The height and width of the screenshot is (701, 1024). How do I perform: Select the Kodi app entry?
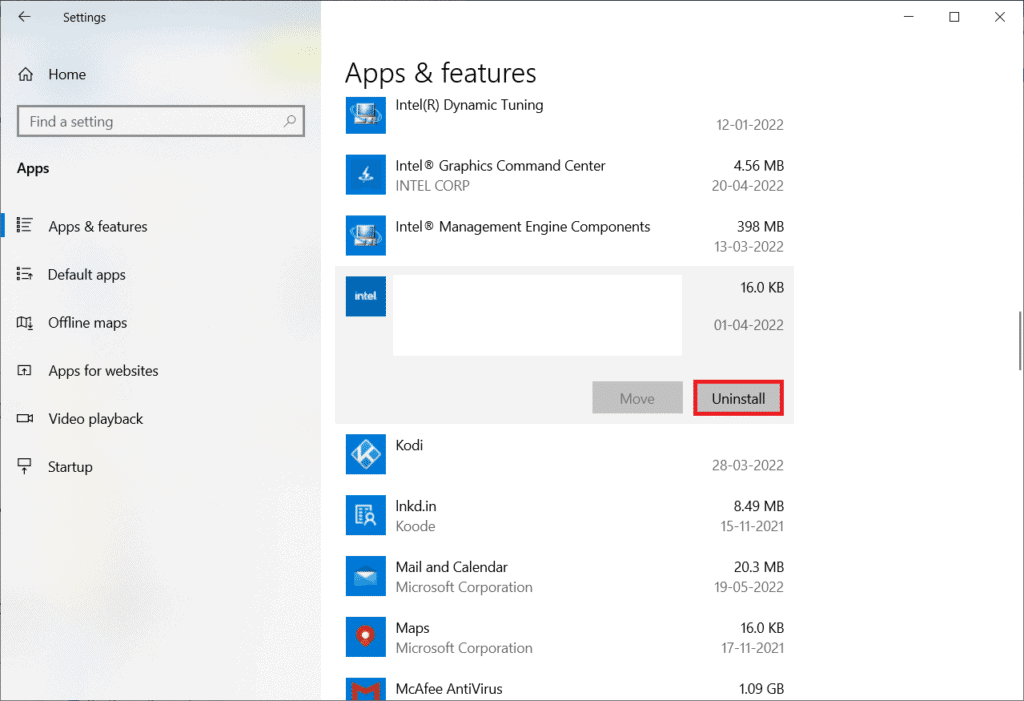pyautogui.click(x=564, y=455)
